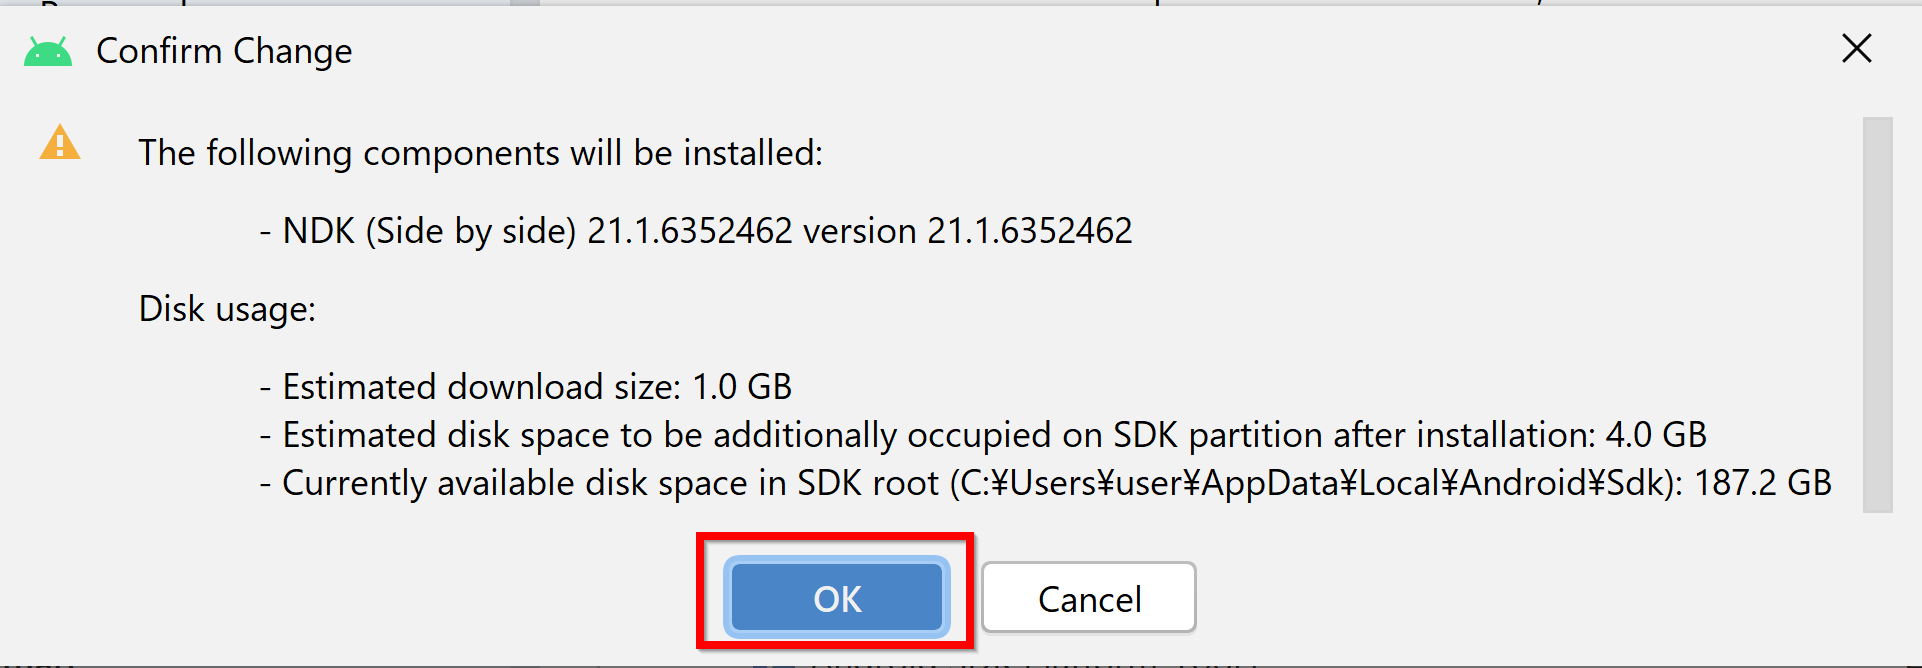Image resolution: width=1922 pixels, height=668 pixels.
Task: Click the yellow warning triangle icon
Action: [x=60, y=143]
